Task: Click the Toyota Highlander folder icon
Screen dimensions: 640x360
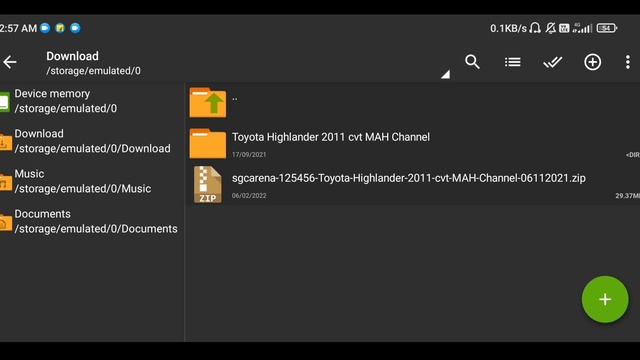Action: coord(208,143)
